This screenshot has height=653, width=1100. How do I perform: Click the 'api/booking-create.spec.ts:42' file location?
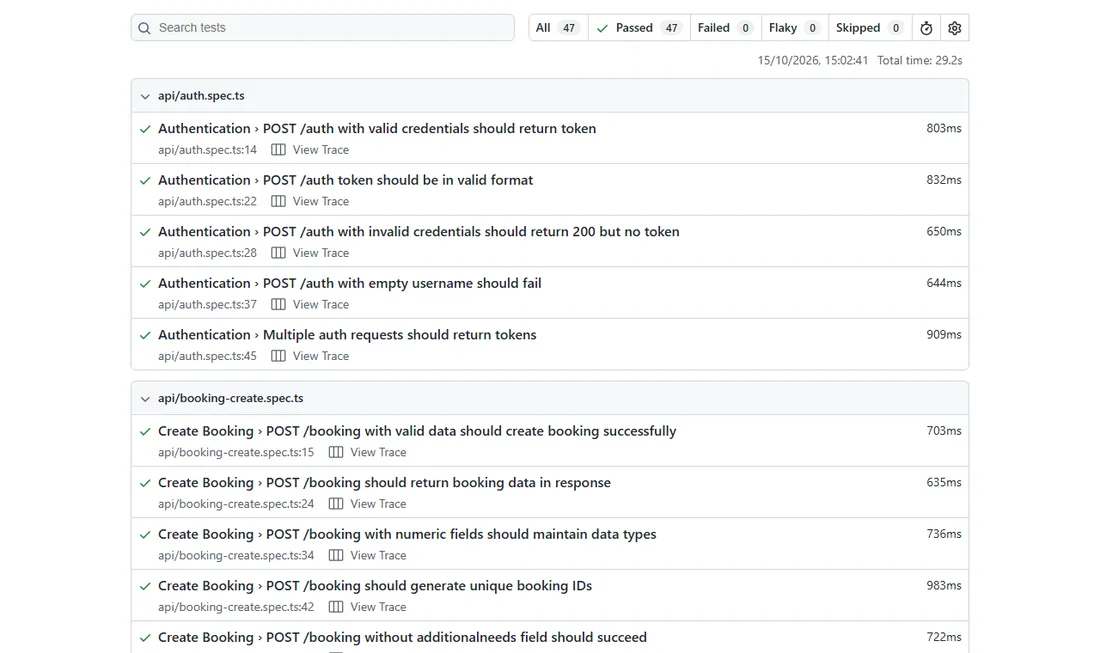[x=236, y=607]
